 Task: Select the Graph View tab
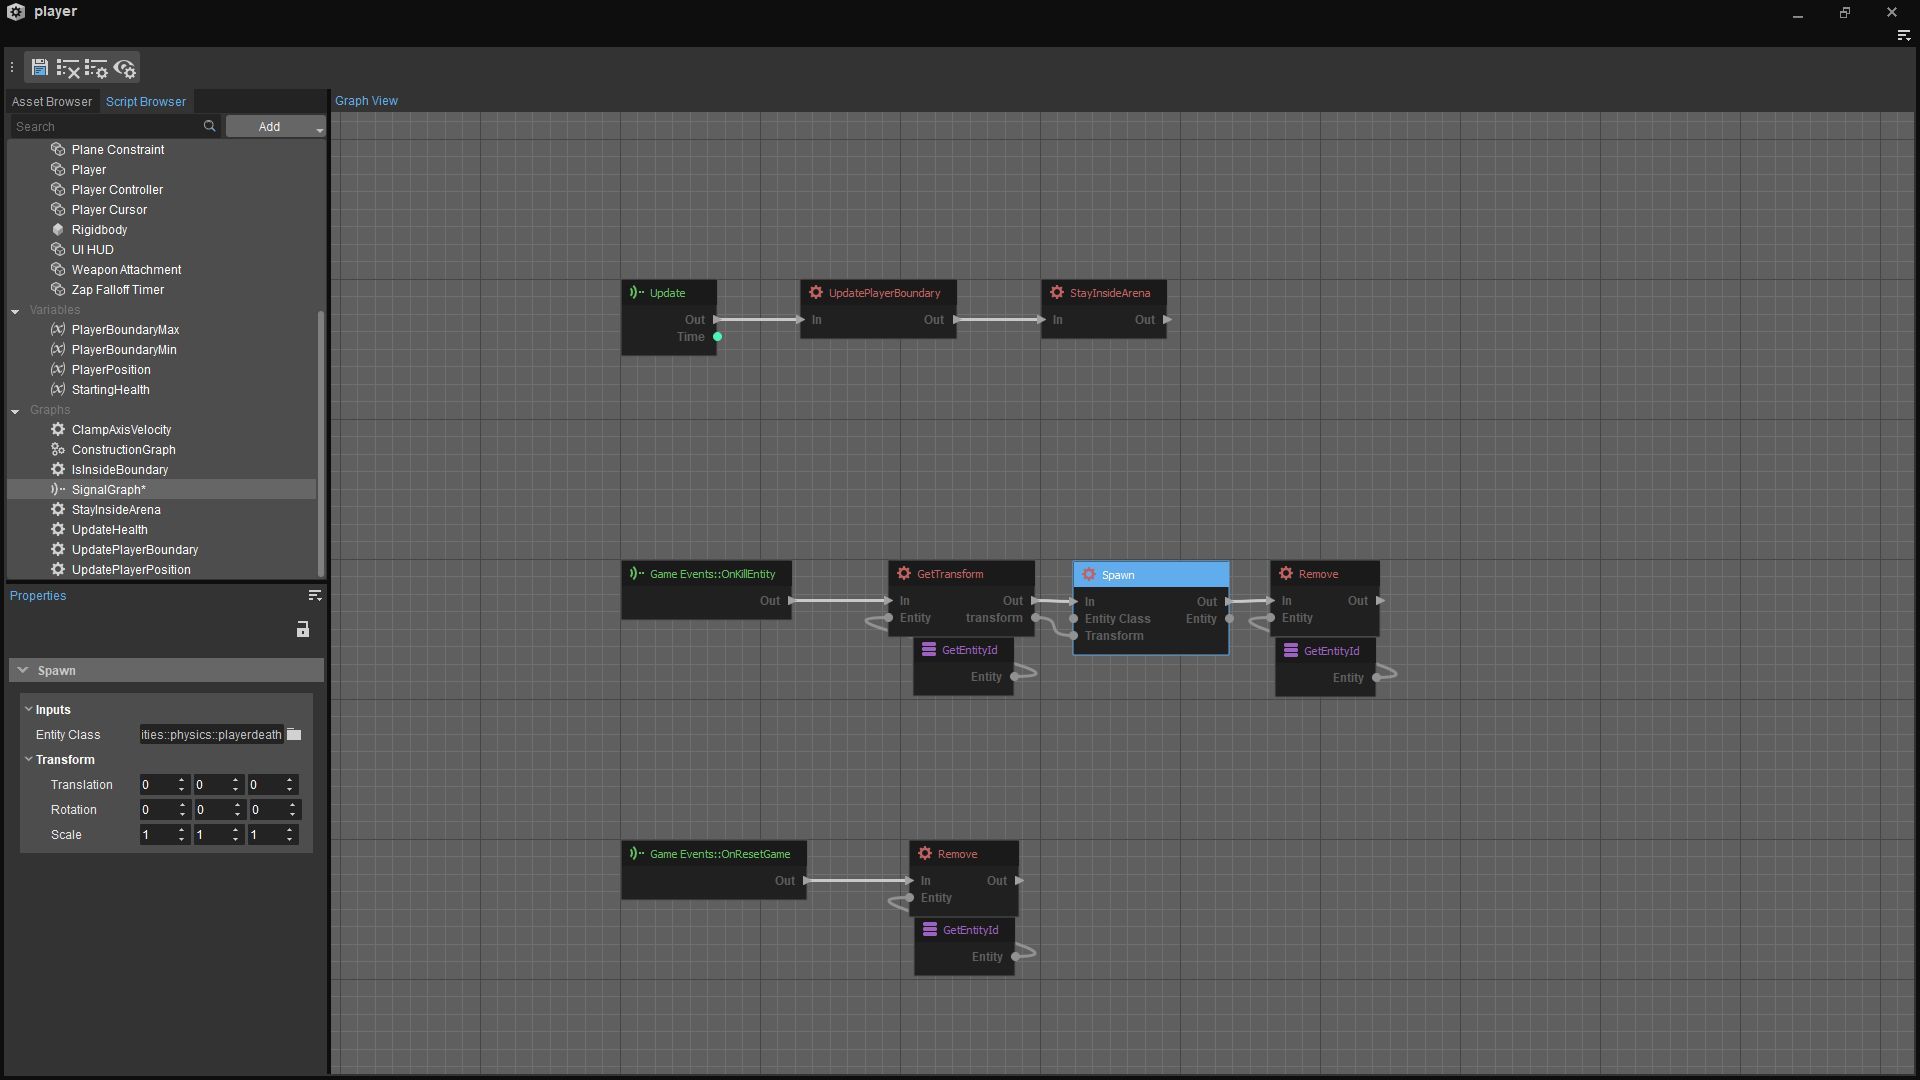pyautogui.click(x=366, y=101)
